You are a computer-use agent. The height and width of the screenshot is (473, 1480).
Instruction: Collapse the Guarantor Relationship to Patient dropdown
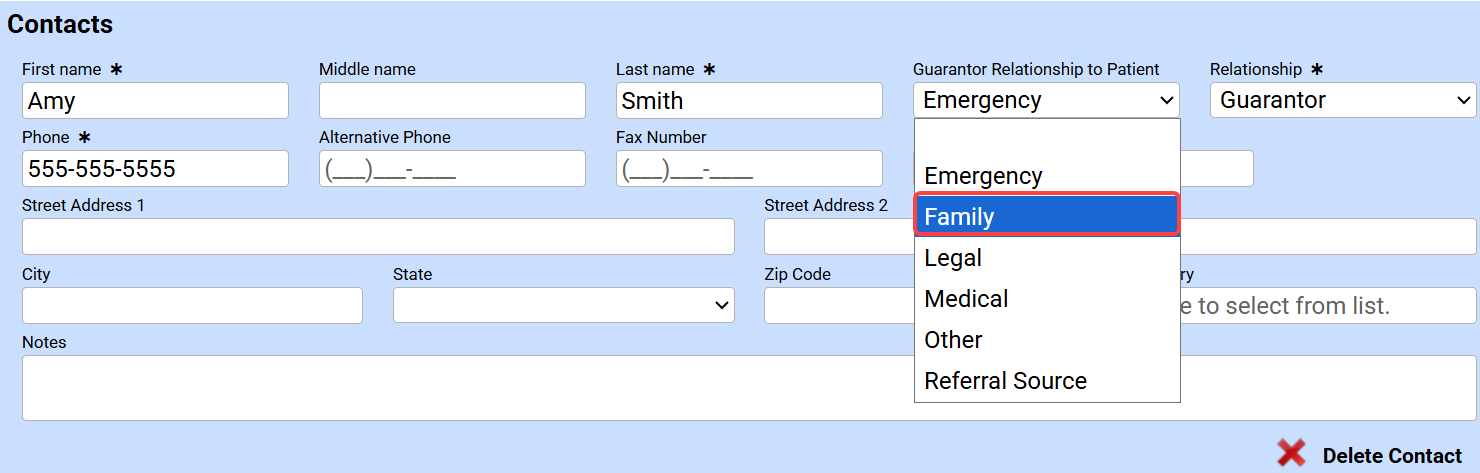click(x=1046, y=100)
